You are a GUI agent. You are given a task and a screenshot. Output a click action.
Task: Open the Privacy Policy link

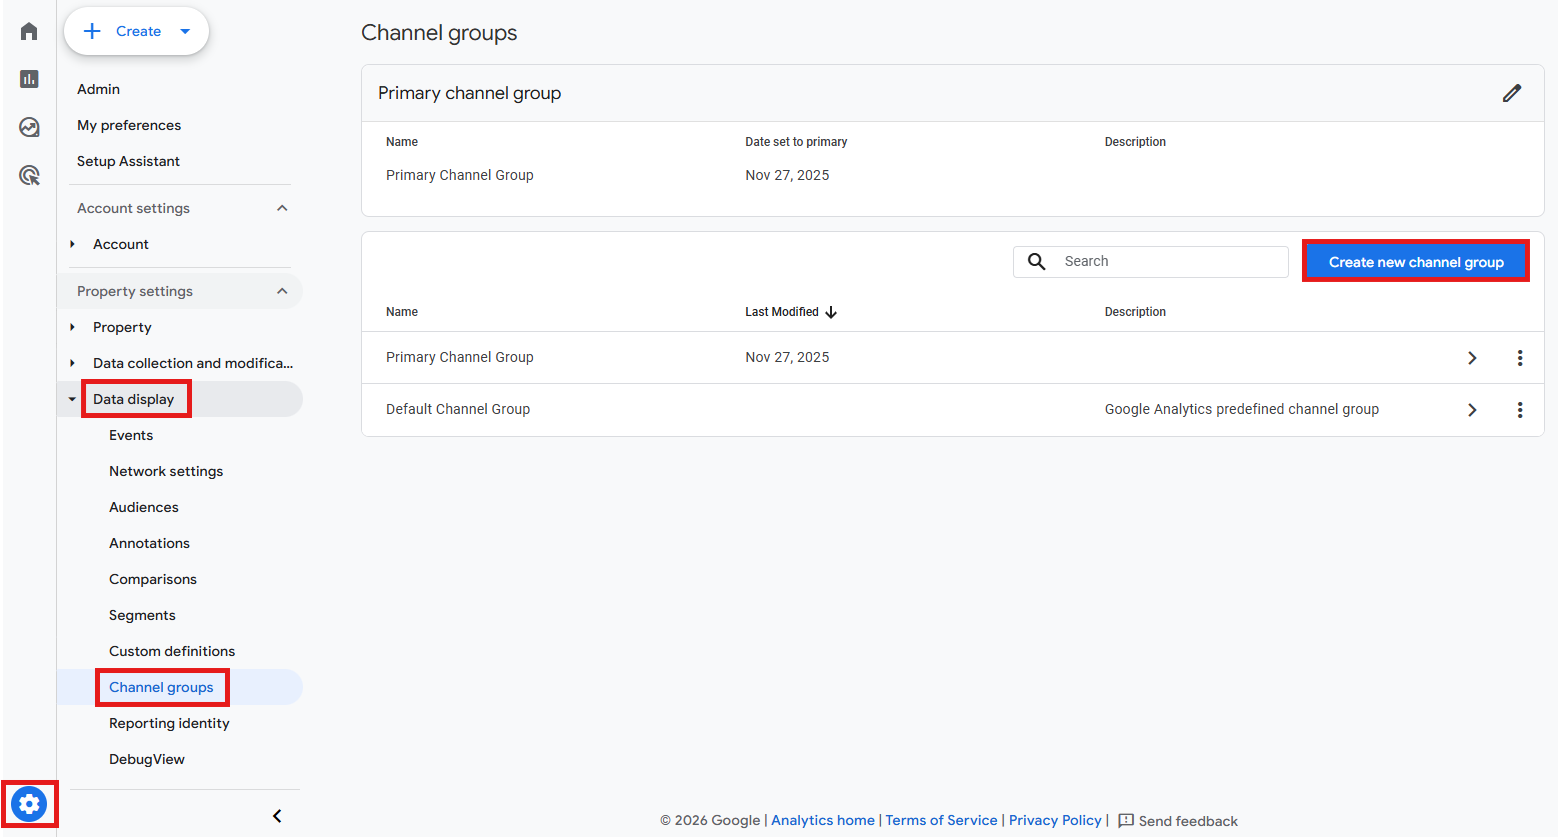pyautogui.click(x=1055, y=820)
